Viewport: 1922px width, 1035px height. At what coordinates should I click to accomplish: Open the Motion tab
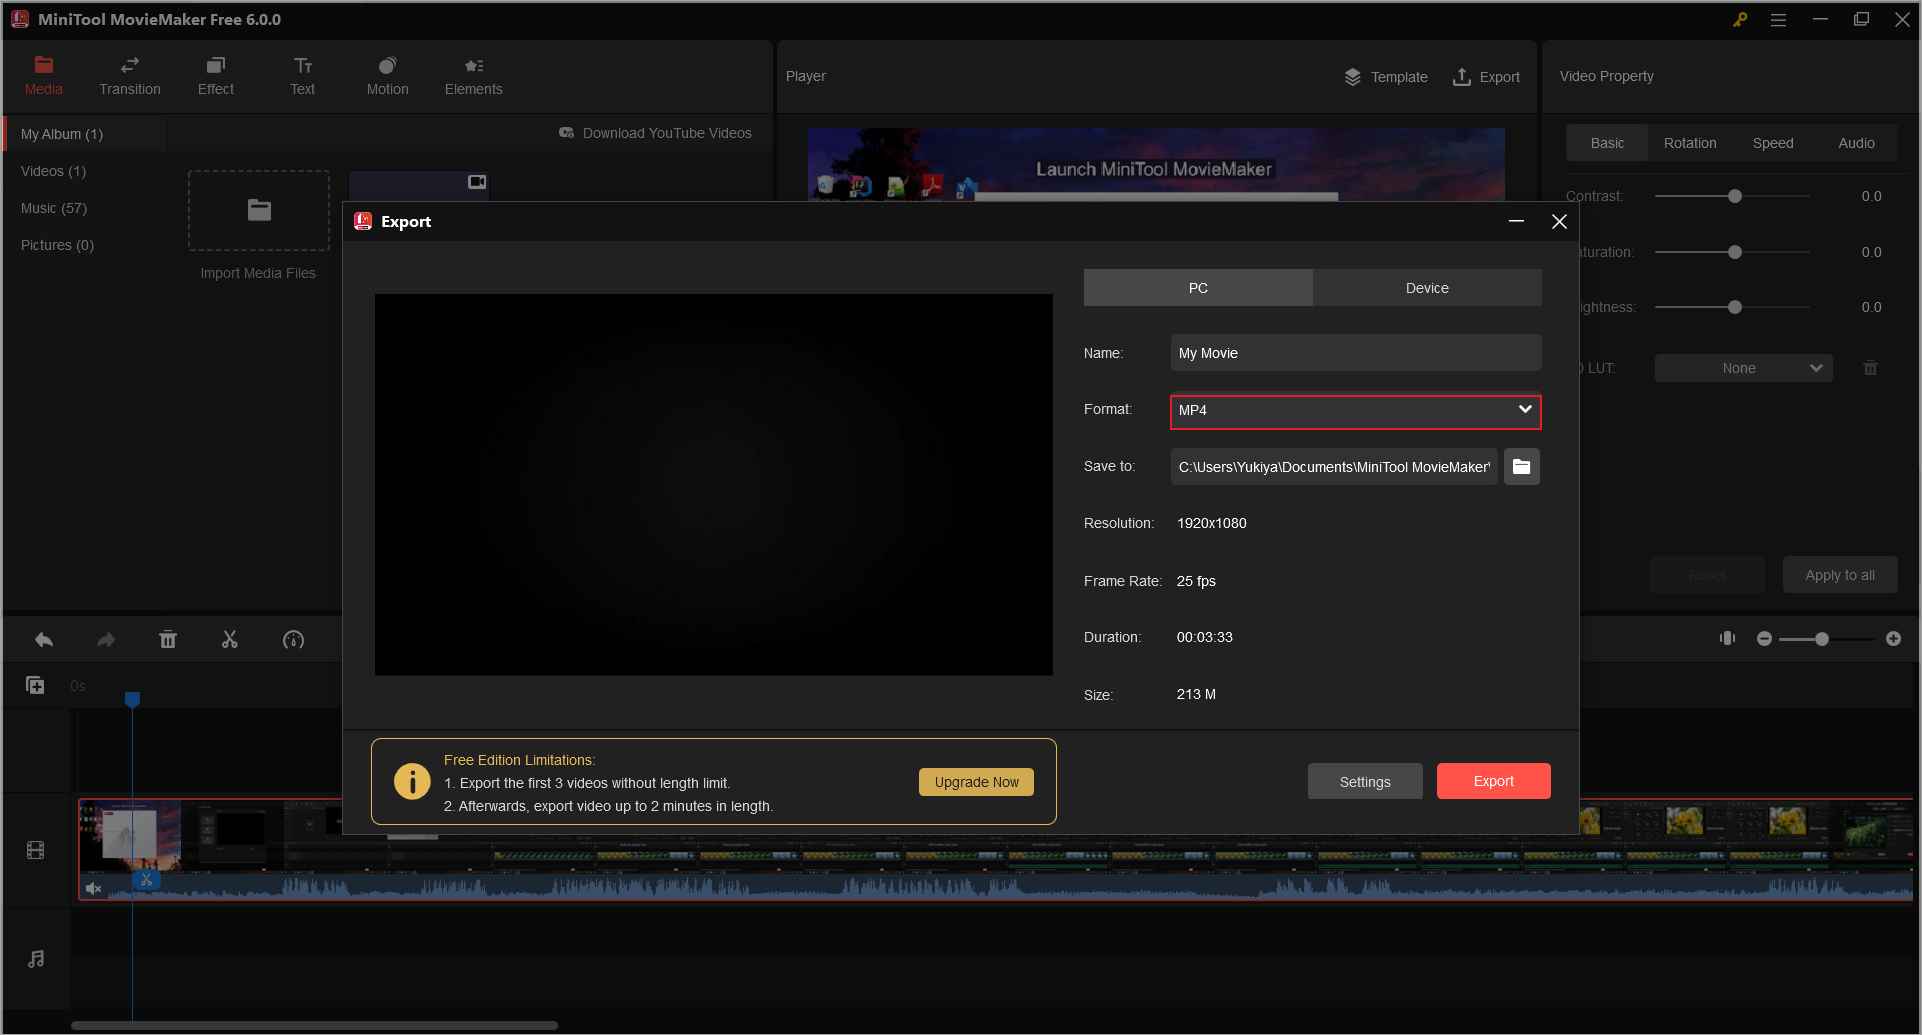pos(387,76)
